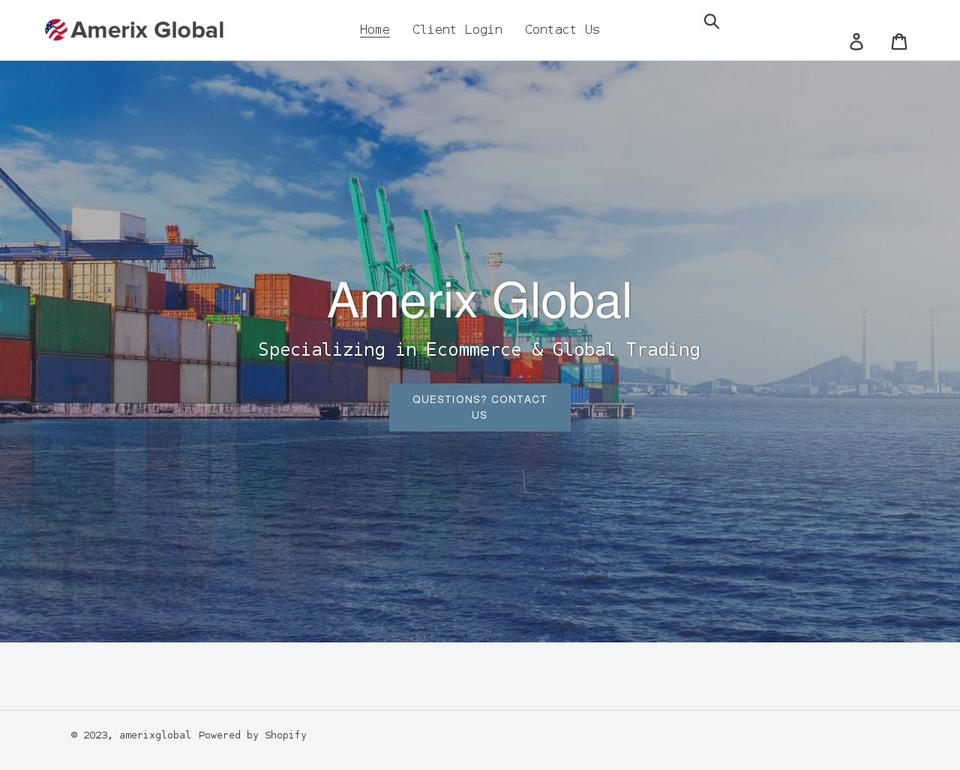This screenshot has width=960, height=770.
Task: Open the search magnifier icon
Action: pos(711,21)
